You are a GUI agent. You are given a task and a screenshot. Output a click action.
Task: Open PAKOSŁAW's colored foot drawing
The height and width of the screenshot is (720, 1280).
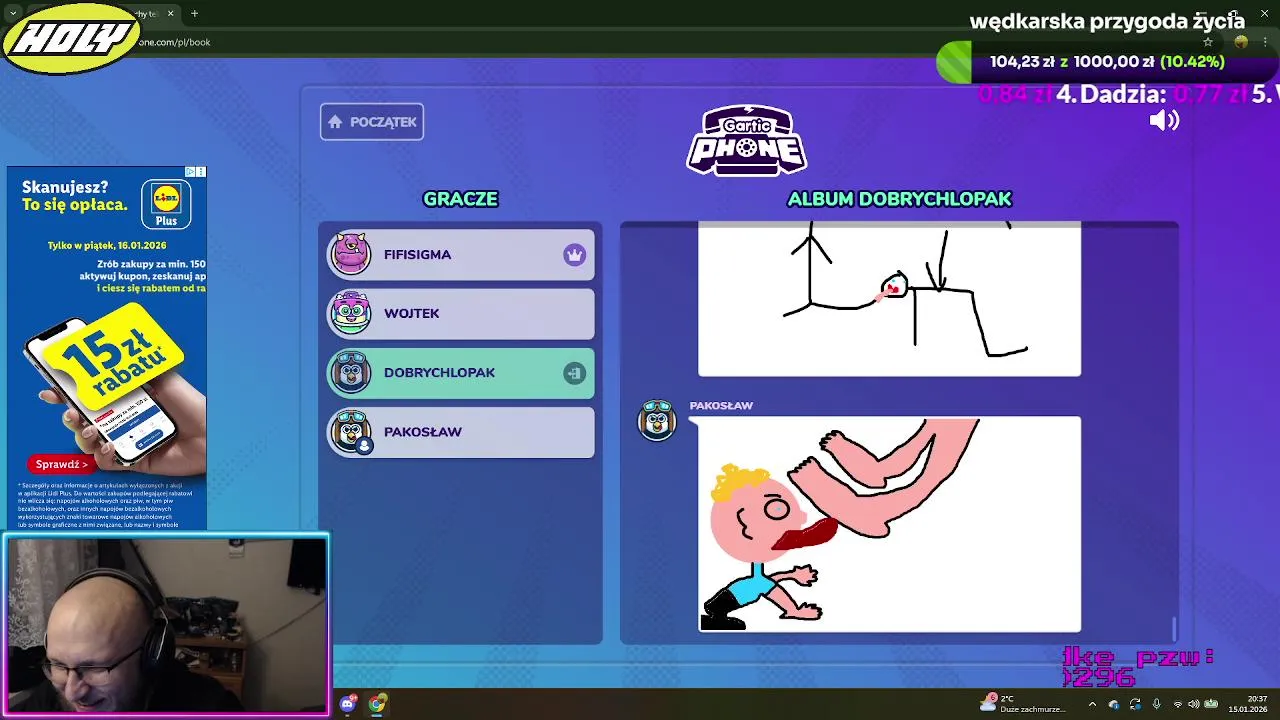tap(889, 524)
